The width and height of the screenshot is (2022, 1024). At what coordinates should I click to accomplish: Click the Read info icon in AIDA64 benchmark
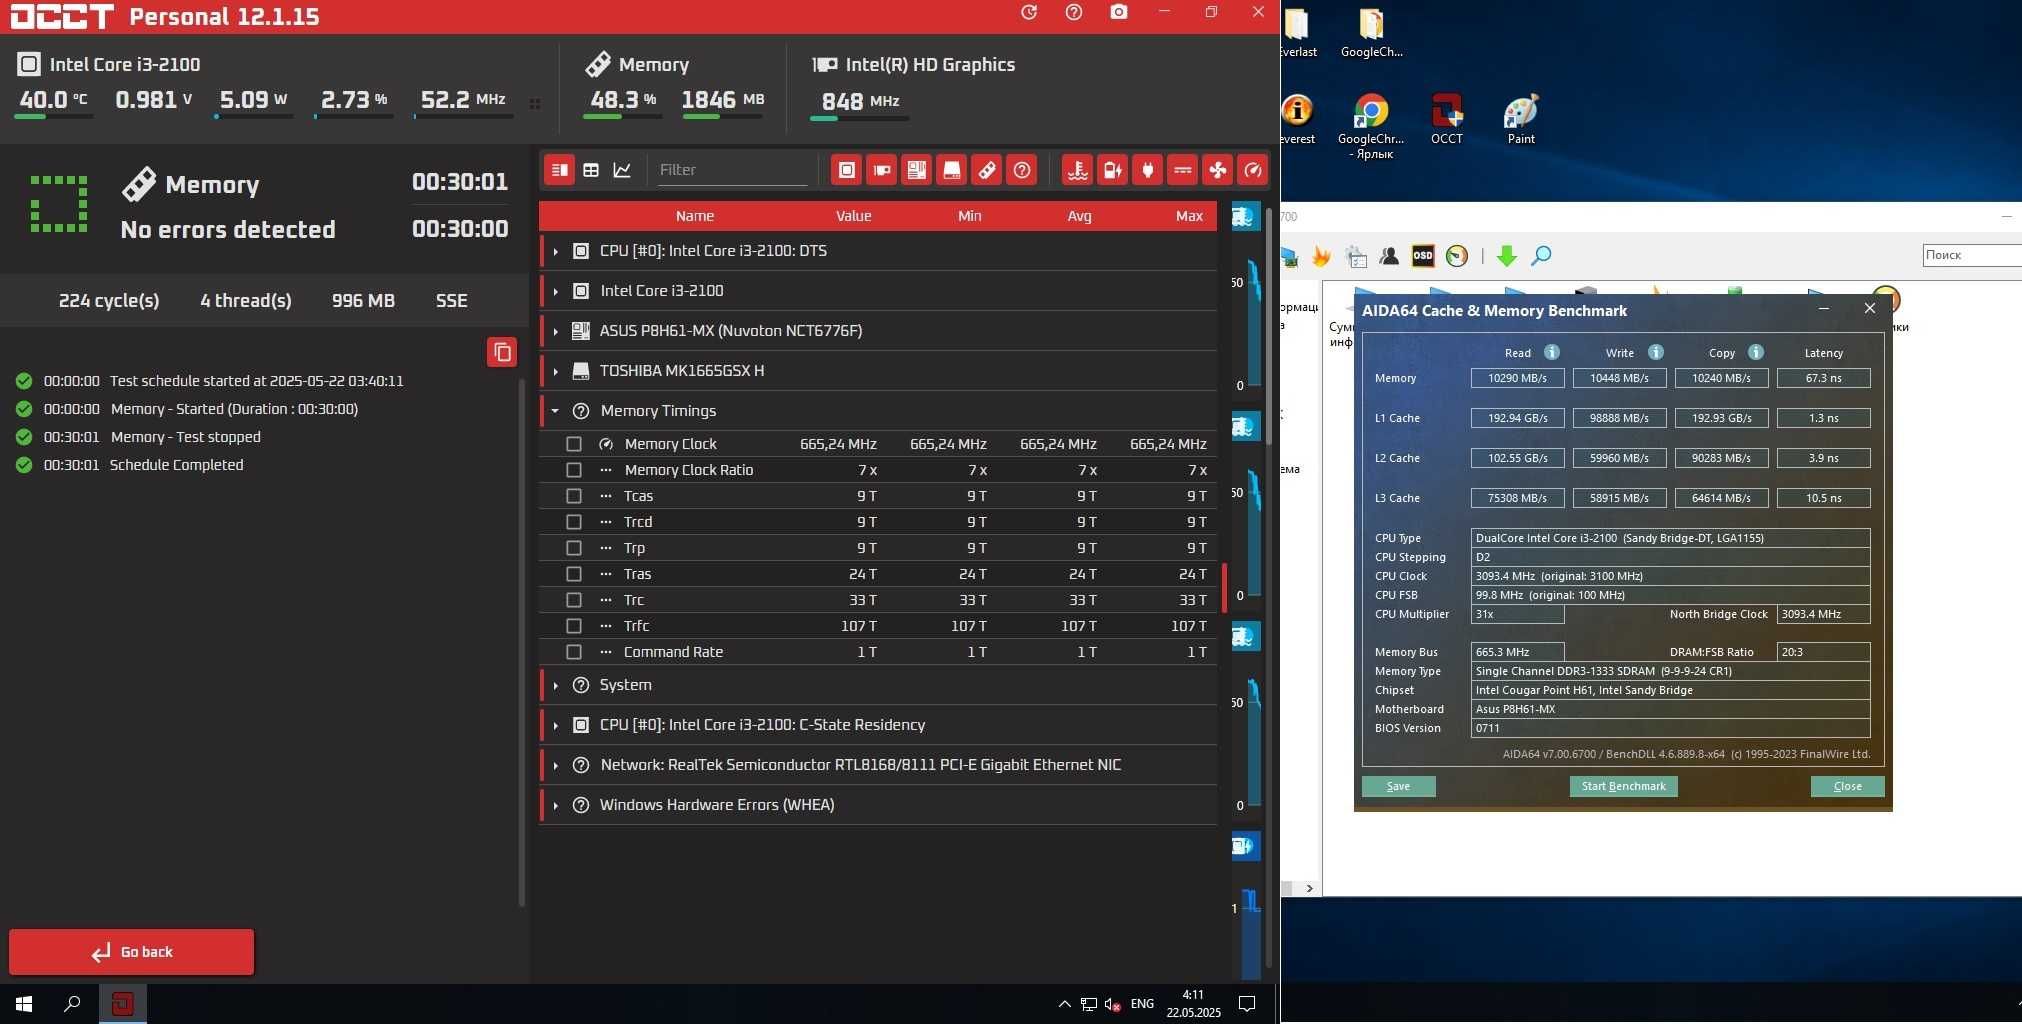tap(1551, 352)
